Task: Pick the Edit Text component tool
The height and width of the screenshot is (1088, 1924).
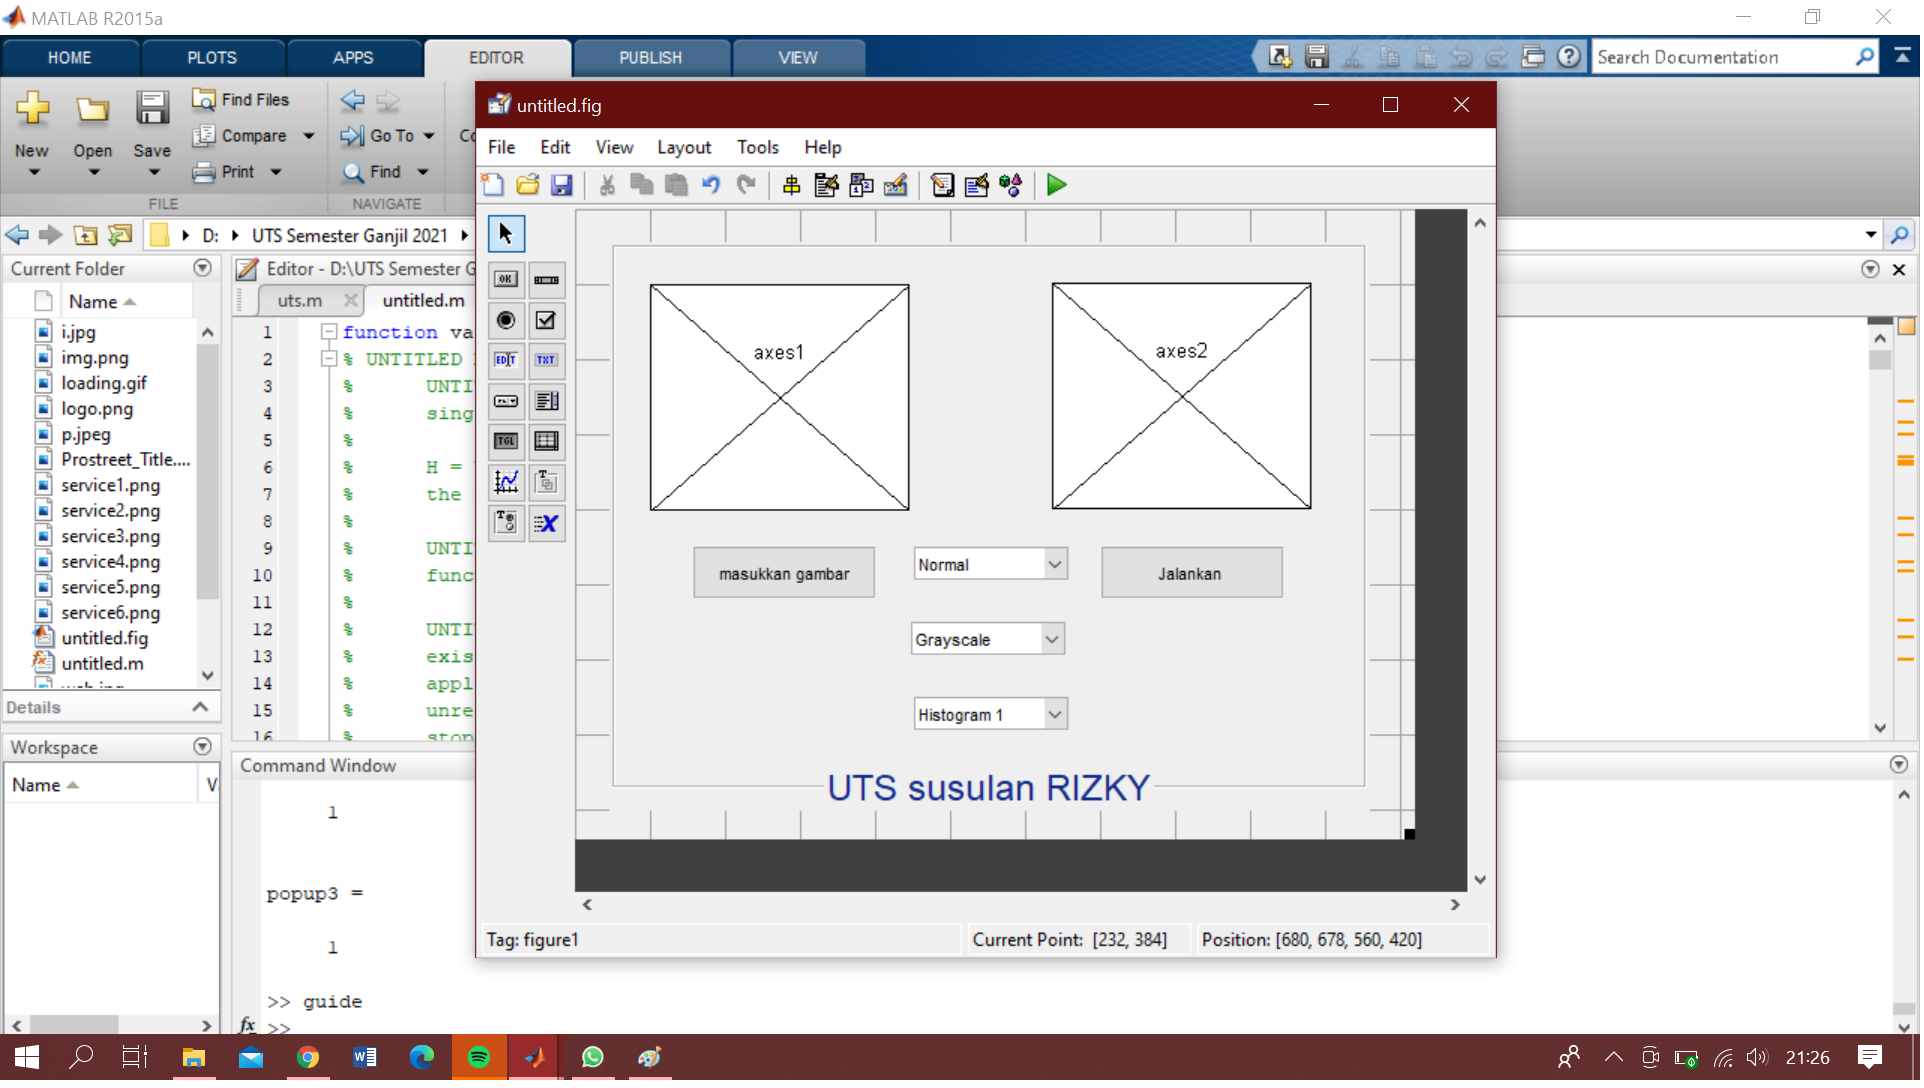Action: click(x=506, y=361)
